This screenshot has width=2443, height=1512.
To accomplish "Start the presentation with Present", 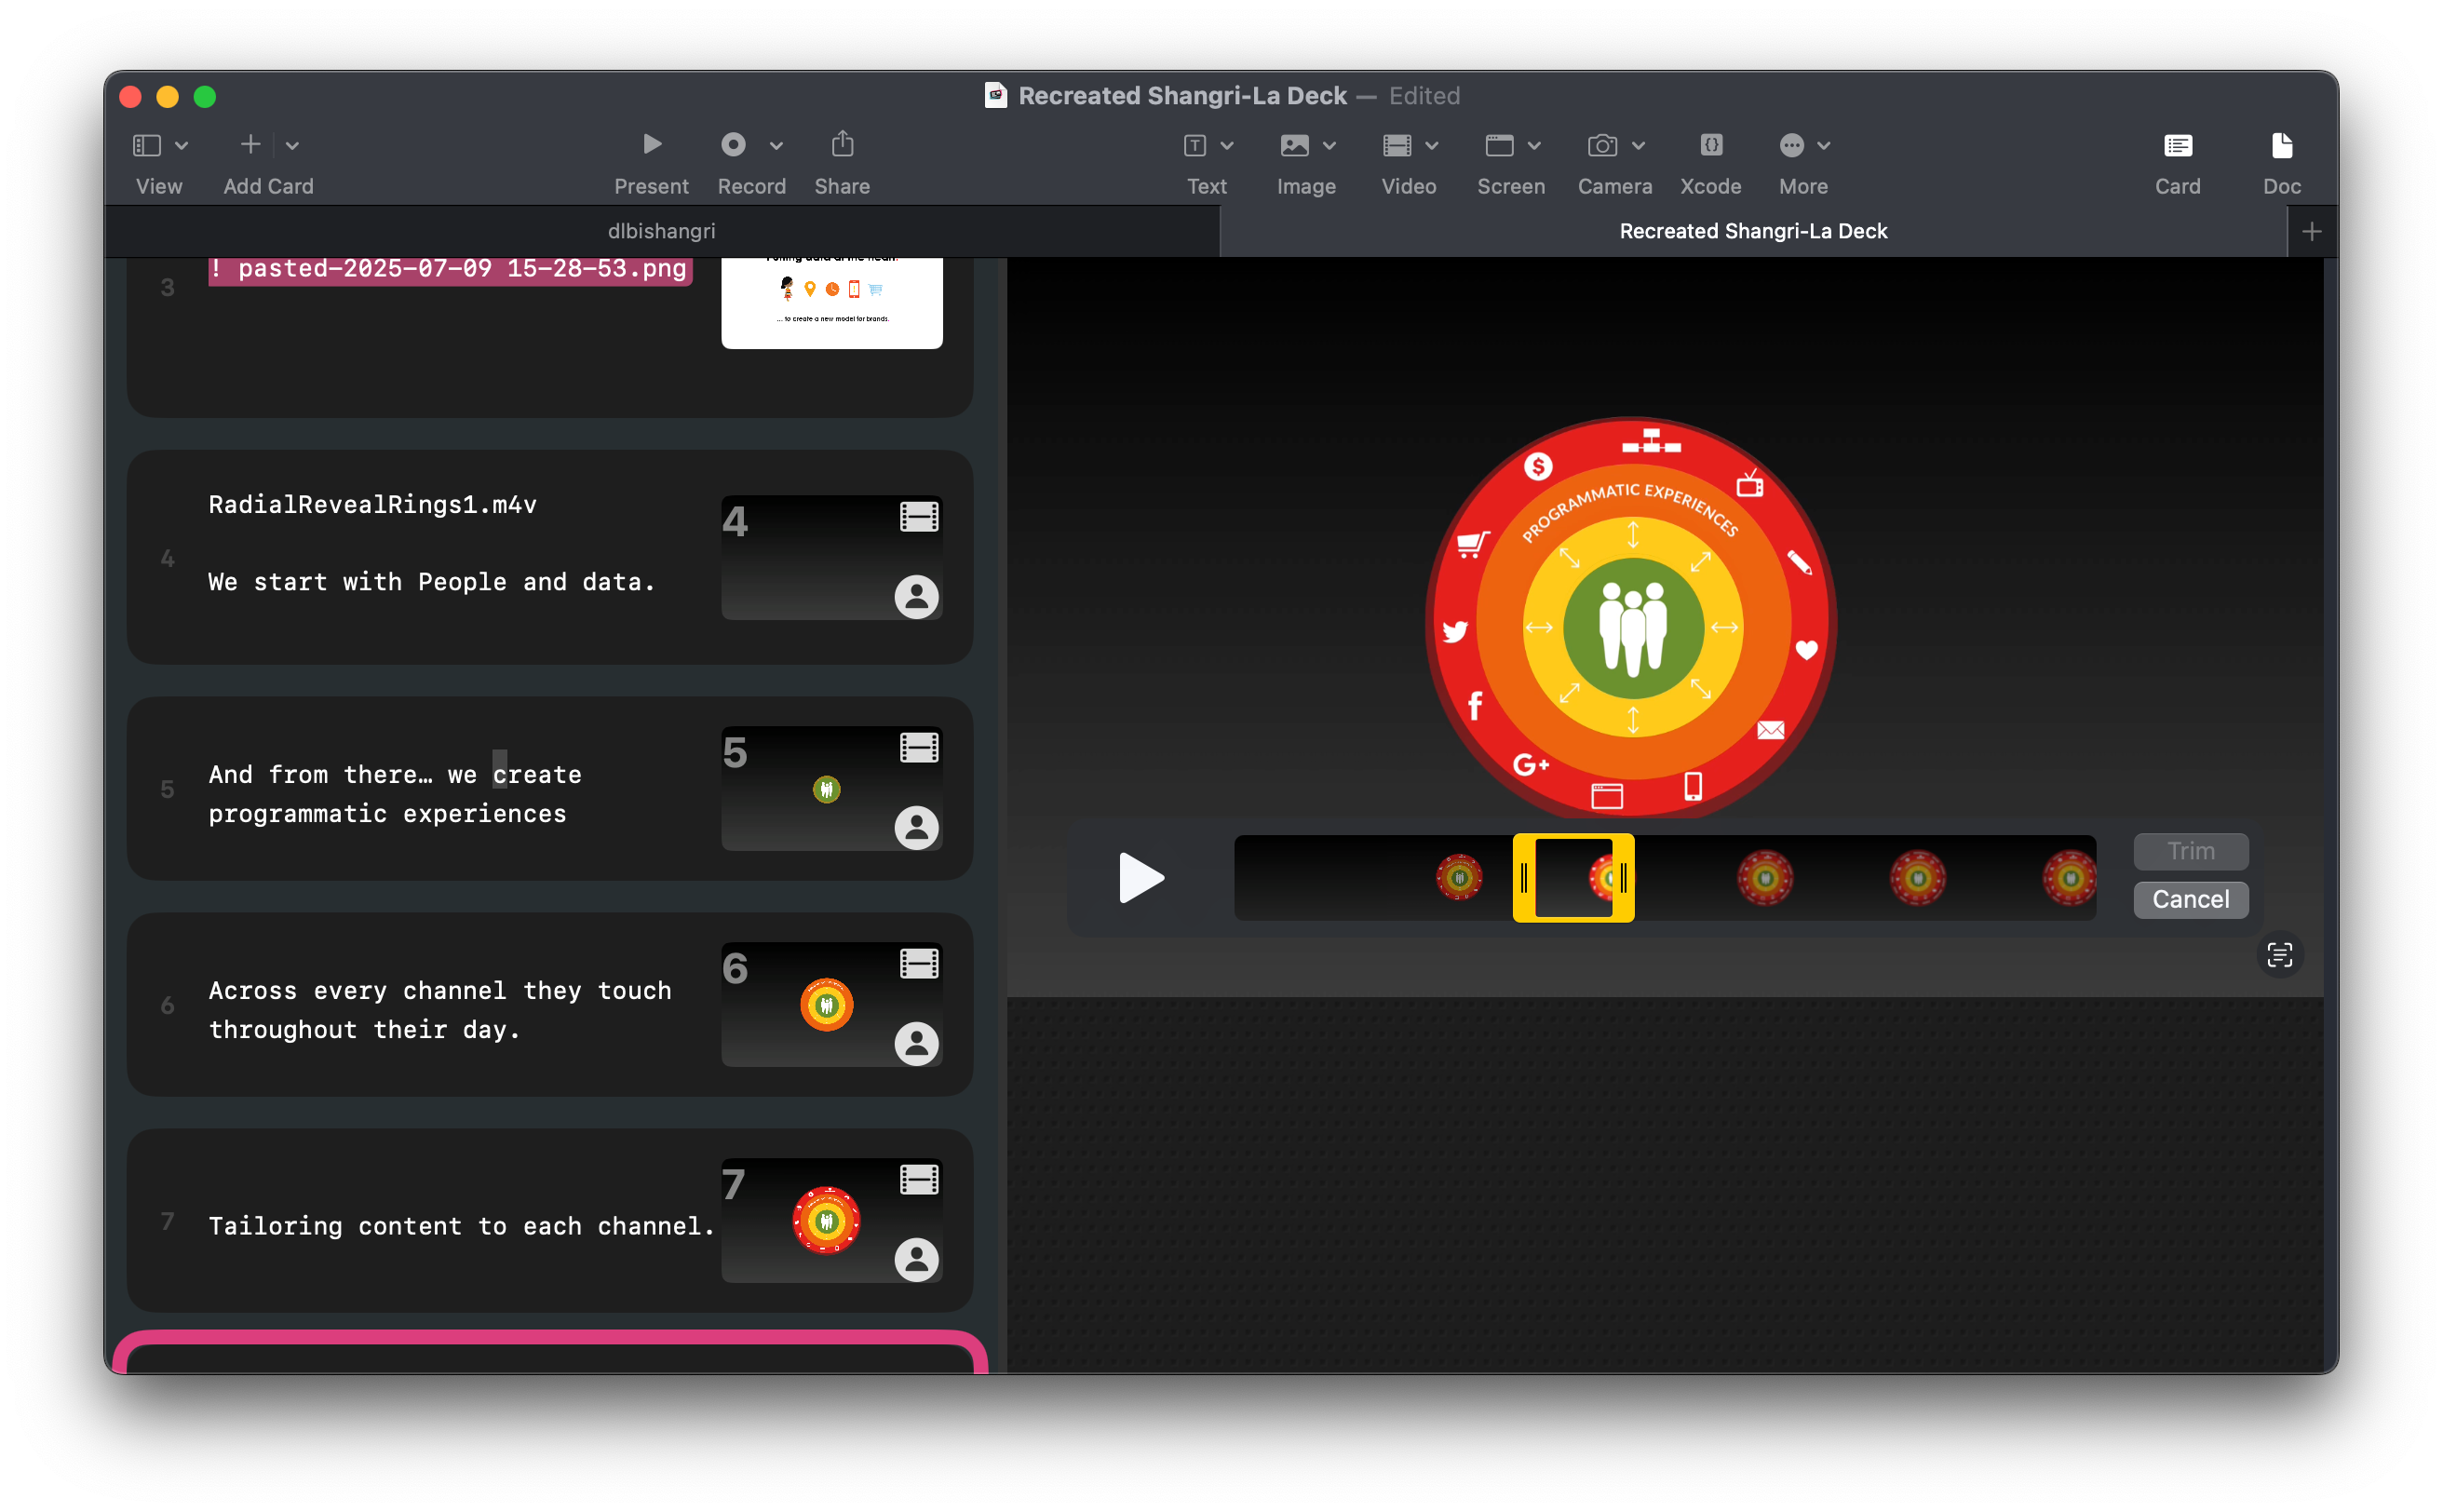I will click(x=651, y=145).
